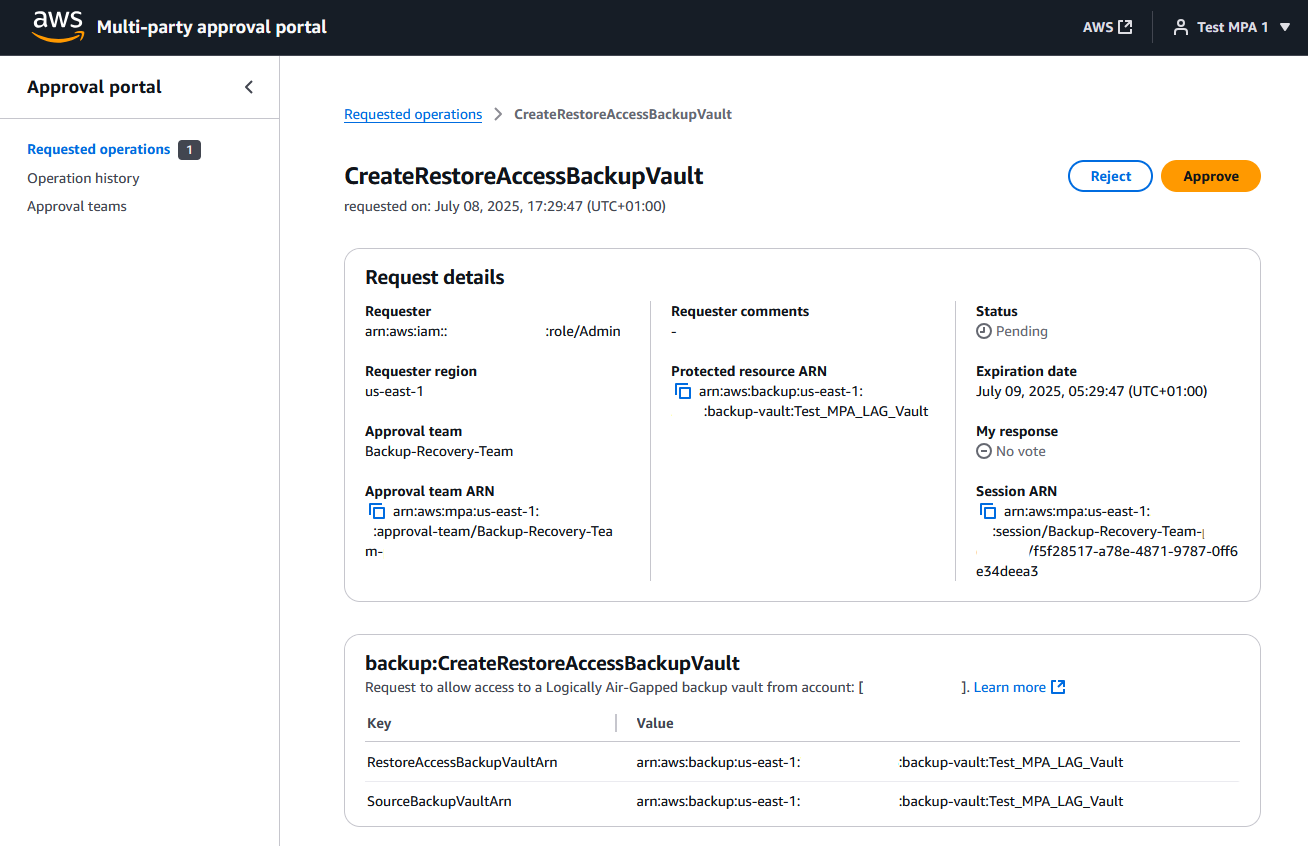This screenshot has width=1308, height=846.
Task: Go to Operation history
Action: [83, 178]
